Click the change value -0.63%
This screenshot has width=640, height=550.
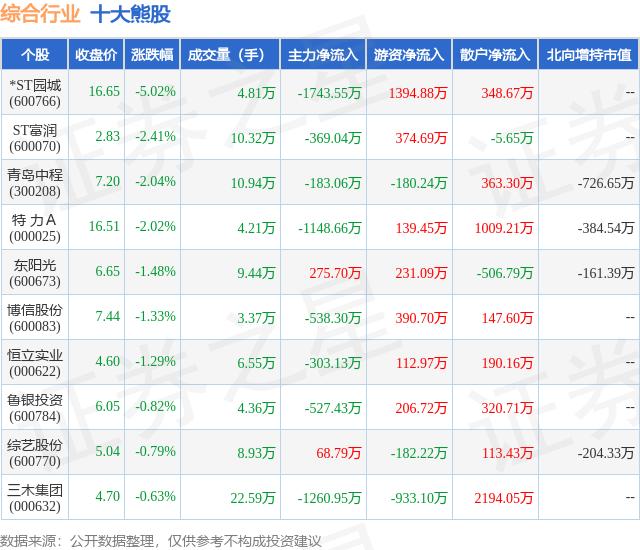pos(156,497)
